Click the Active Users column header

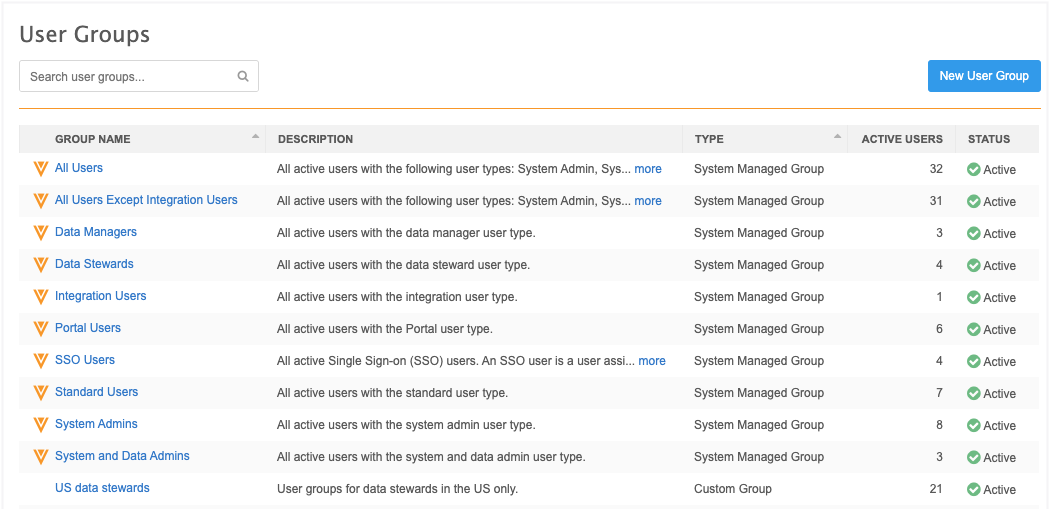pos(901,139)
